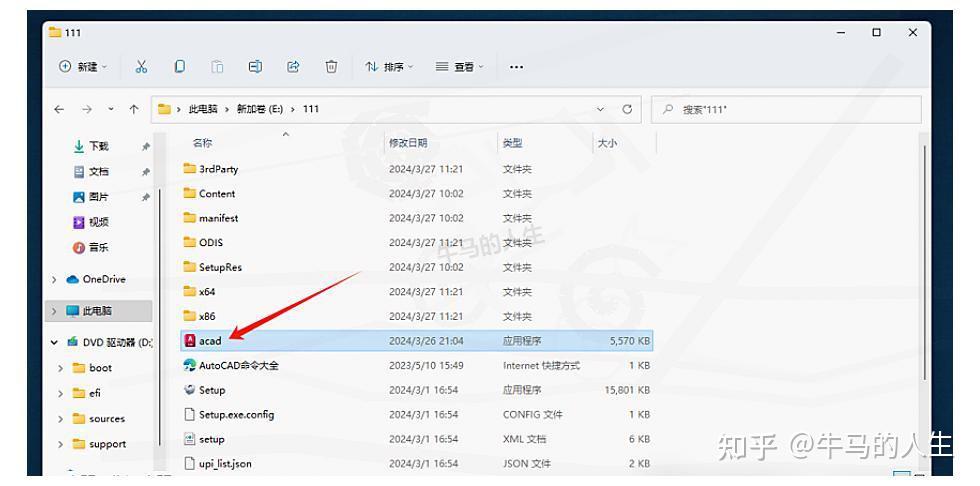
Task: Expand the boot folder tree node
Action: [x=61, y=369]
